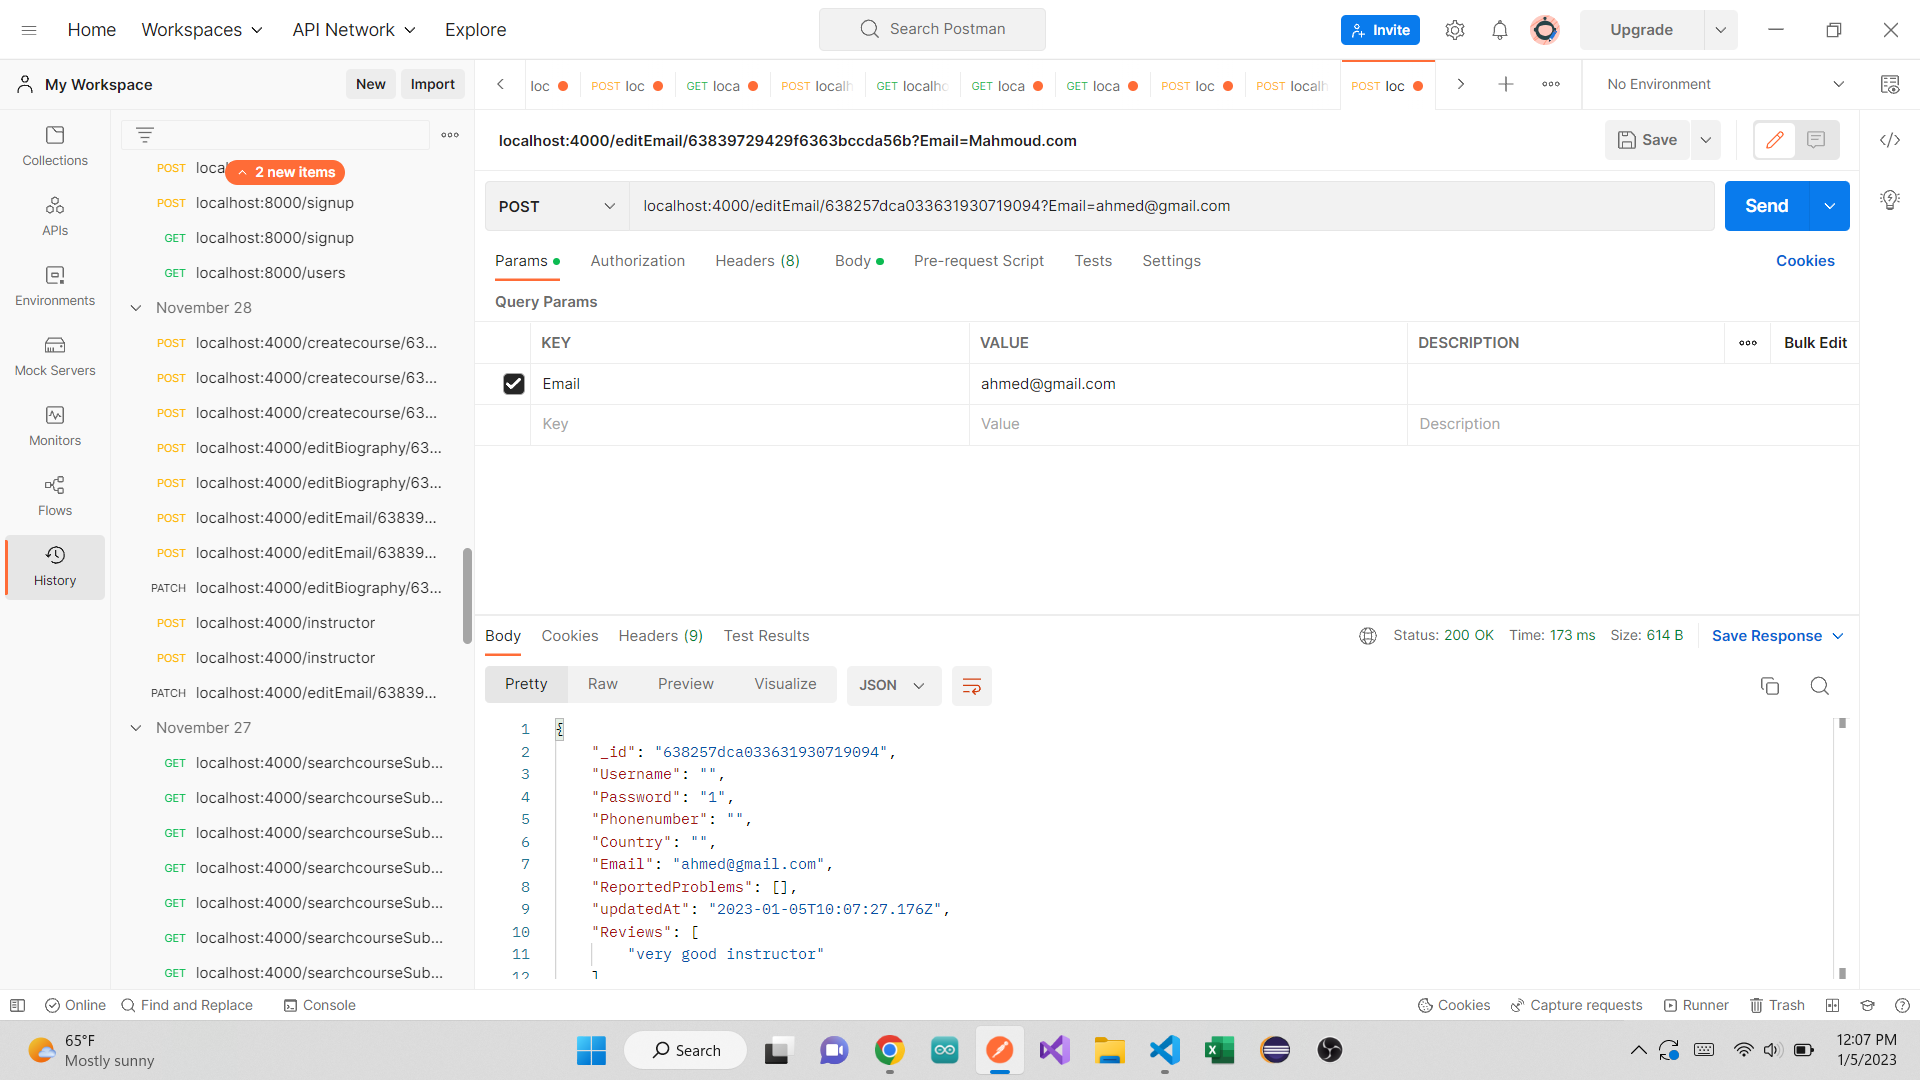Send the request
1920x1080 pixels.
[x=1766, y=206]
